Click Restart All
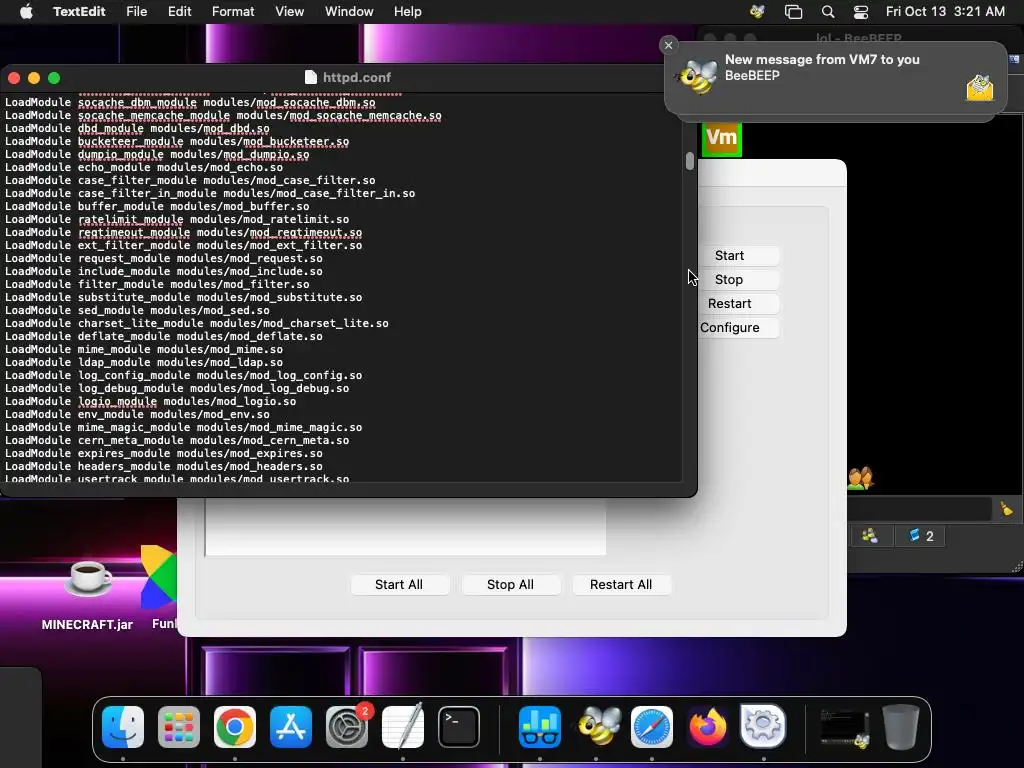The height and width of the screenshot is (768, 1024). click(x=621, y=584)
